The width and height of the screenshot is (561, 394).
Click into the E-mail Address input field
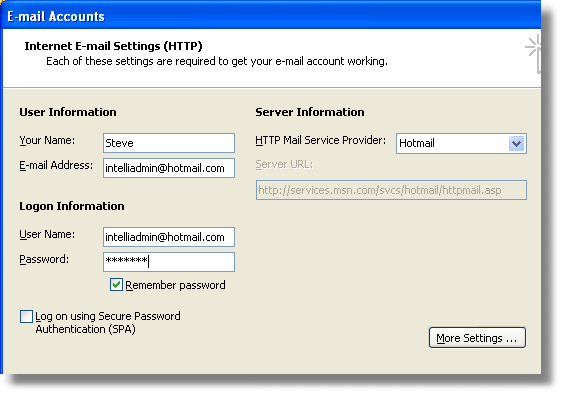point(169,168)
